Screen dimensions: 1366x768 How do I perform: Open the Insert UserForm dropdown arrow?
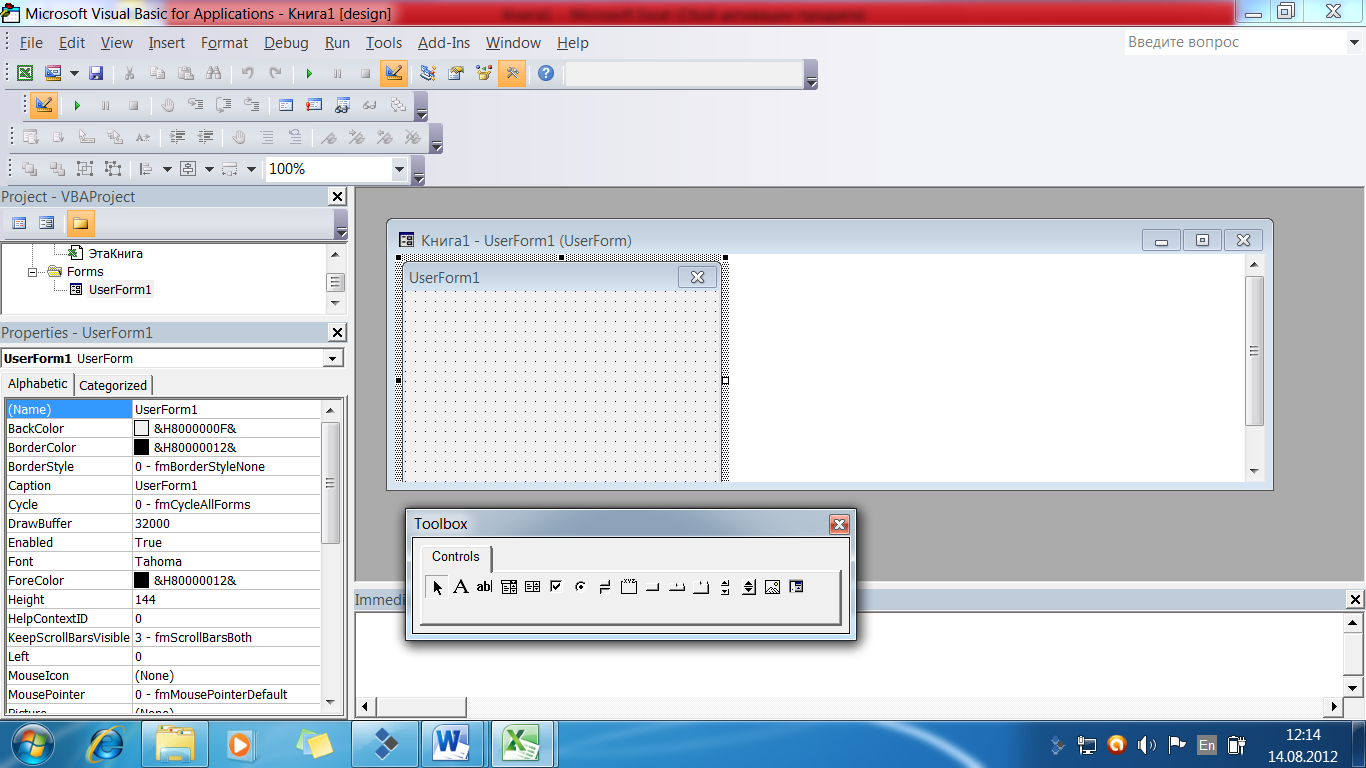pyautogui.click(x=74, y=73)
